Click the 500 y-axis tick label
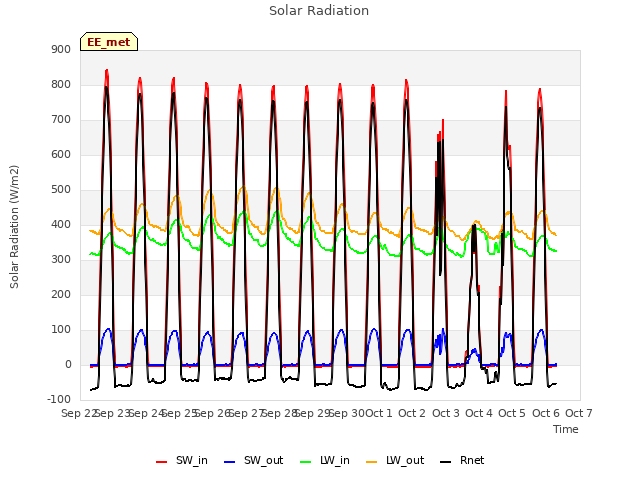 [61, 189]
